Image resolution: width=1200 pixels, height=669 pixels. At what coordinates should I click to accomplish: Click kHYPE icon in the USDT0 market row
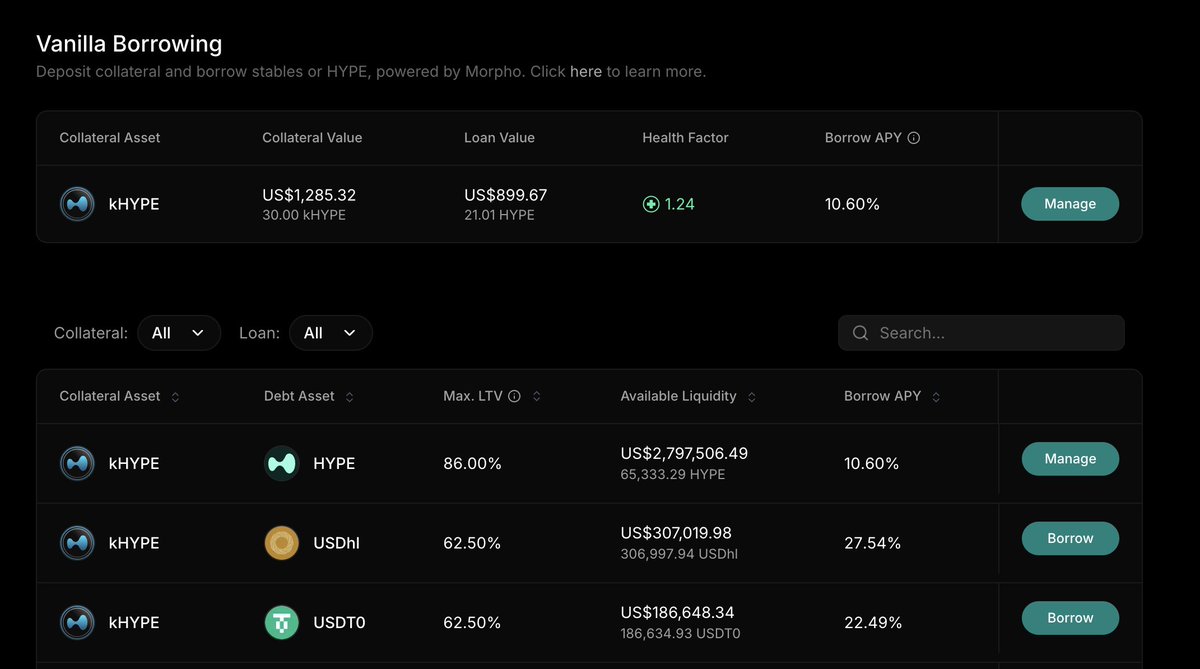coord(77,622)
